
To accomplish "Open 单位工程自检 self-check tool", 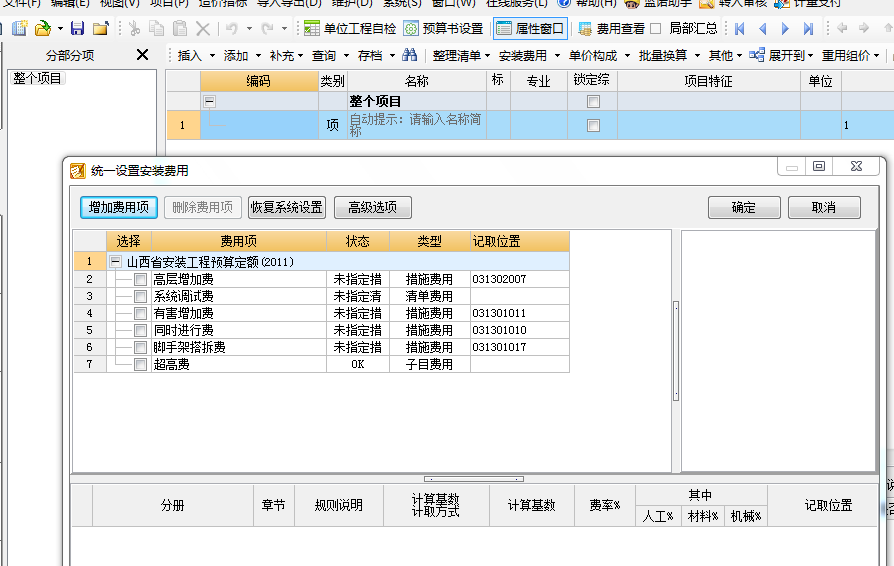I will click(350, 28).
